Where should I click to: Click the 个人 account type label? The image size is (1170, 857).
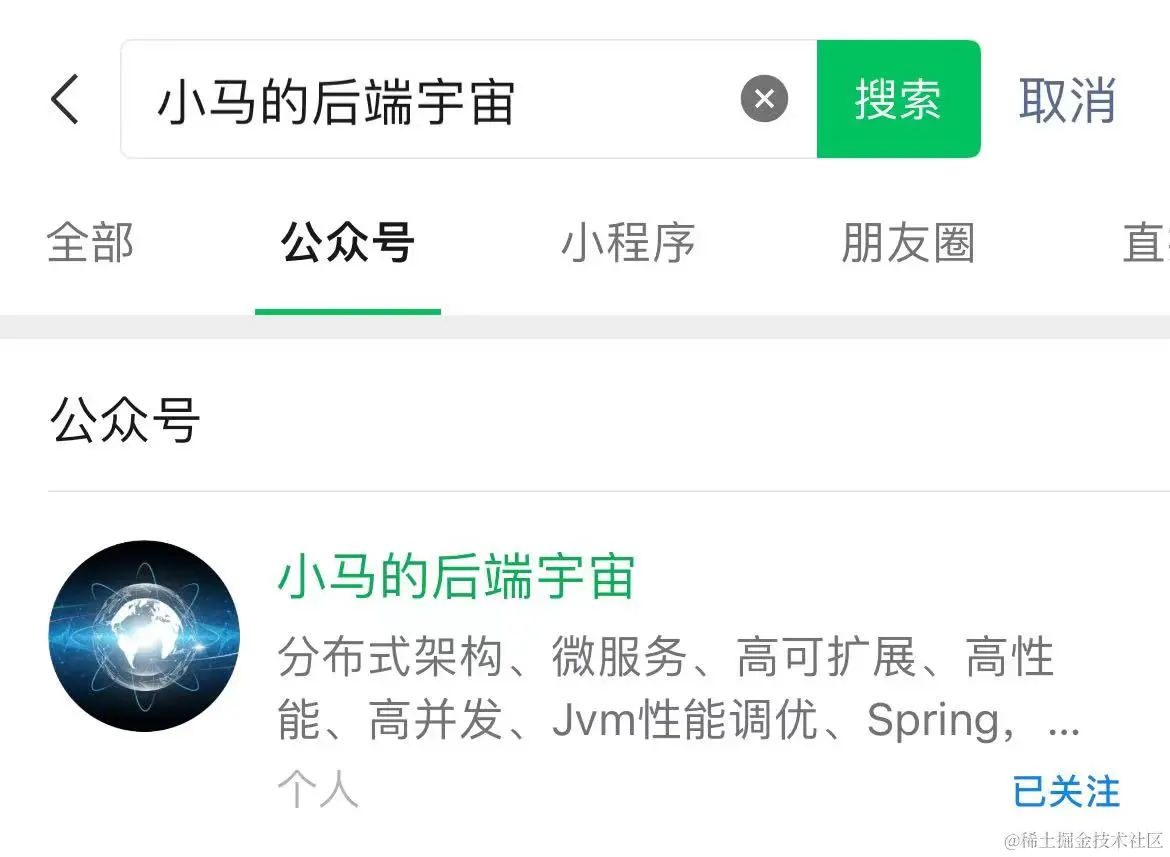[319, 789]
